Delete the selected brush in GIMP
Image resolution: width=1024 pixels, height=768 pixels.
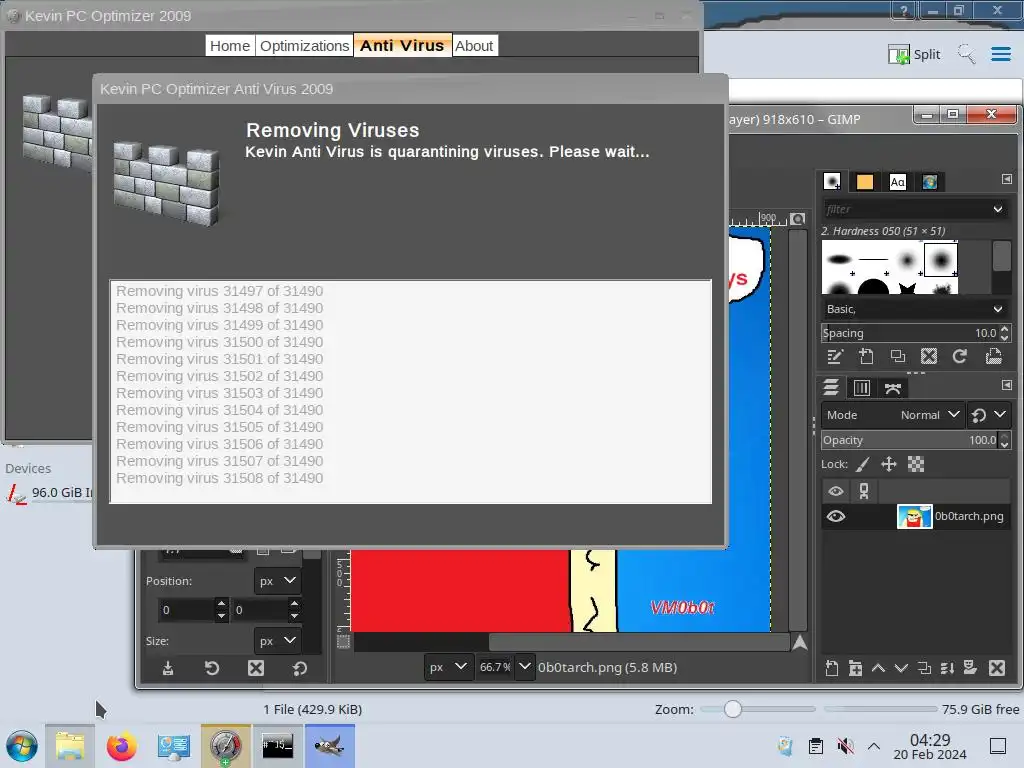(929, 357)
